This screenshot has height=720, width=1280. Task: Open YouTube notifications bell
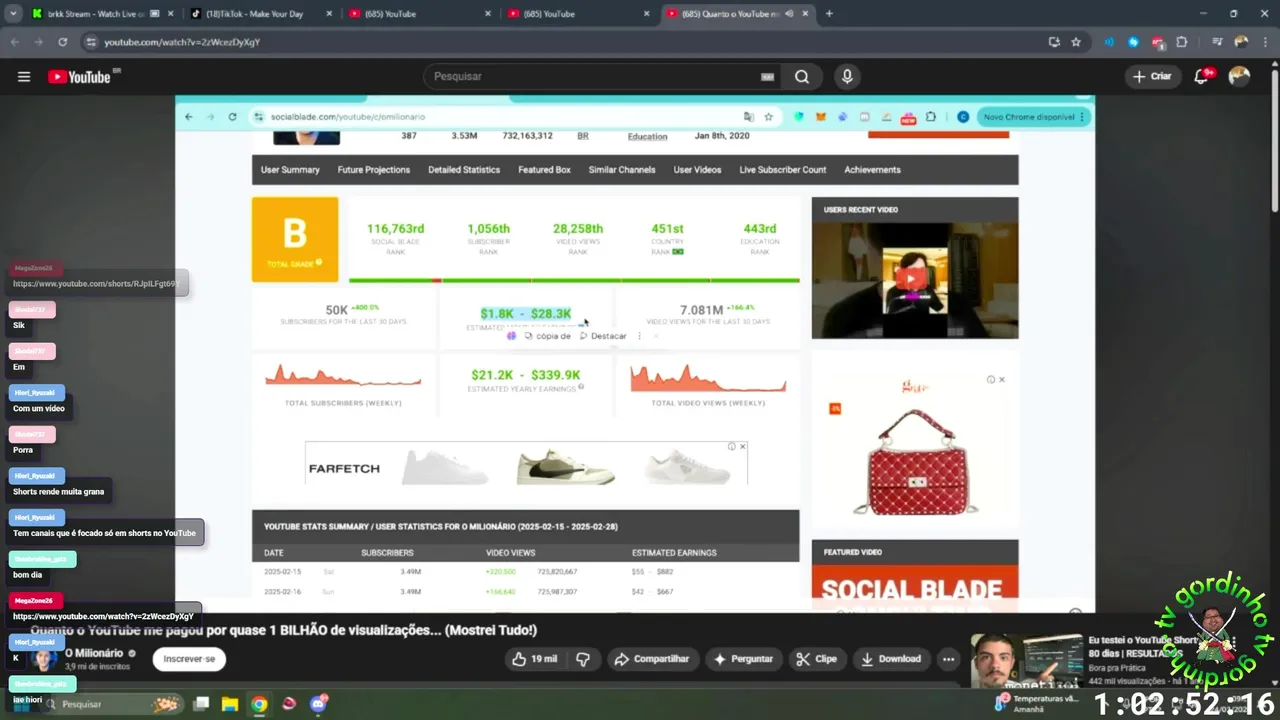pos(1203,76)
